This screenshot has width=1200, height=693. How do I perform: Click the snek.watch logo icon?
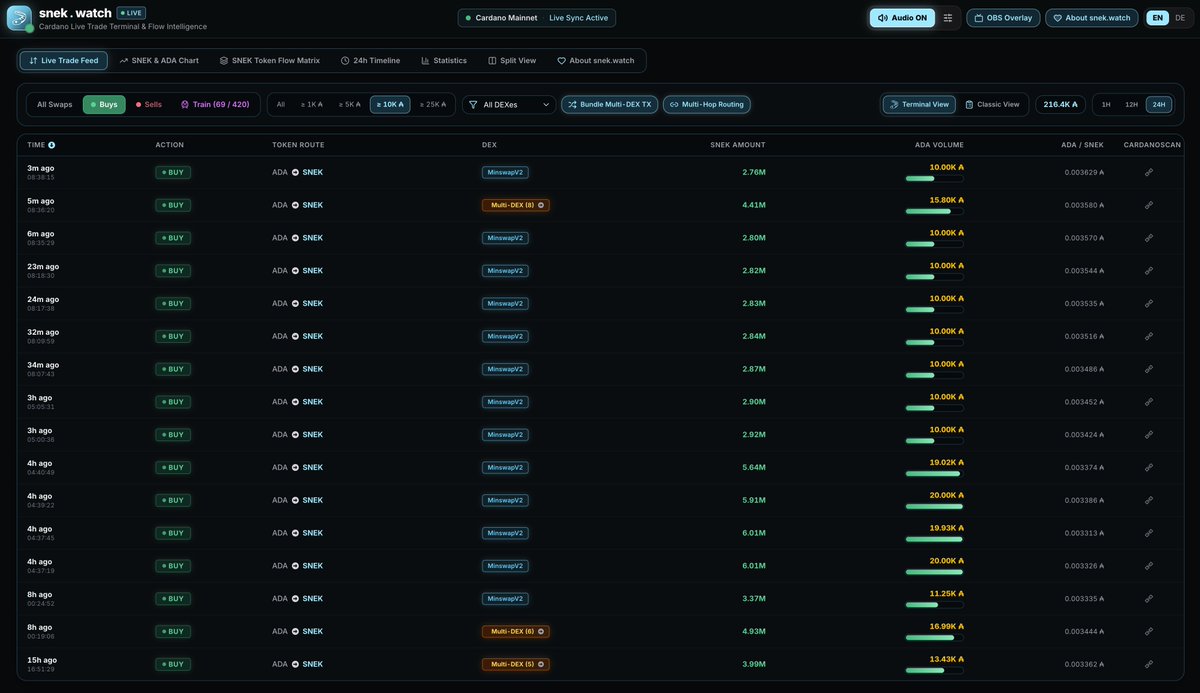[x=19, y=18]
